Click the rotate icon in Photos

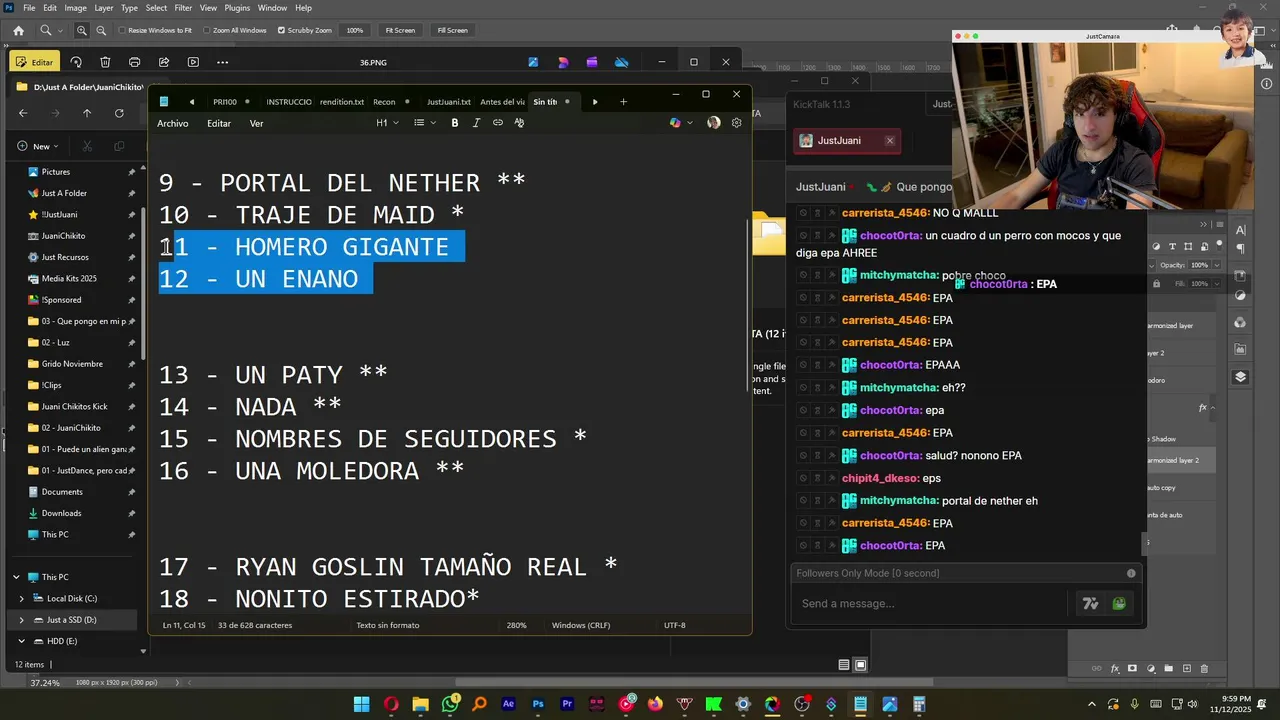[76, 62]
